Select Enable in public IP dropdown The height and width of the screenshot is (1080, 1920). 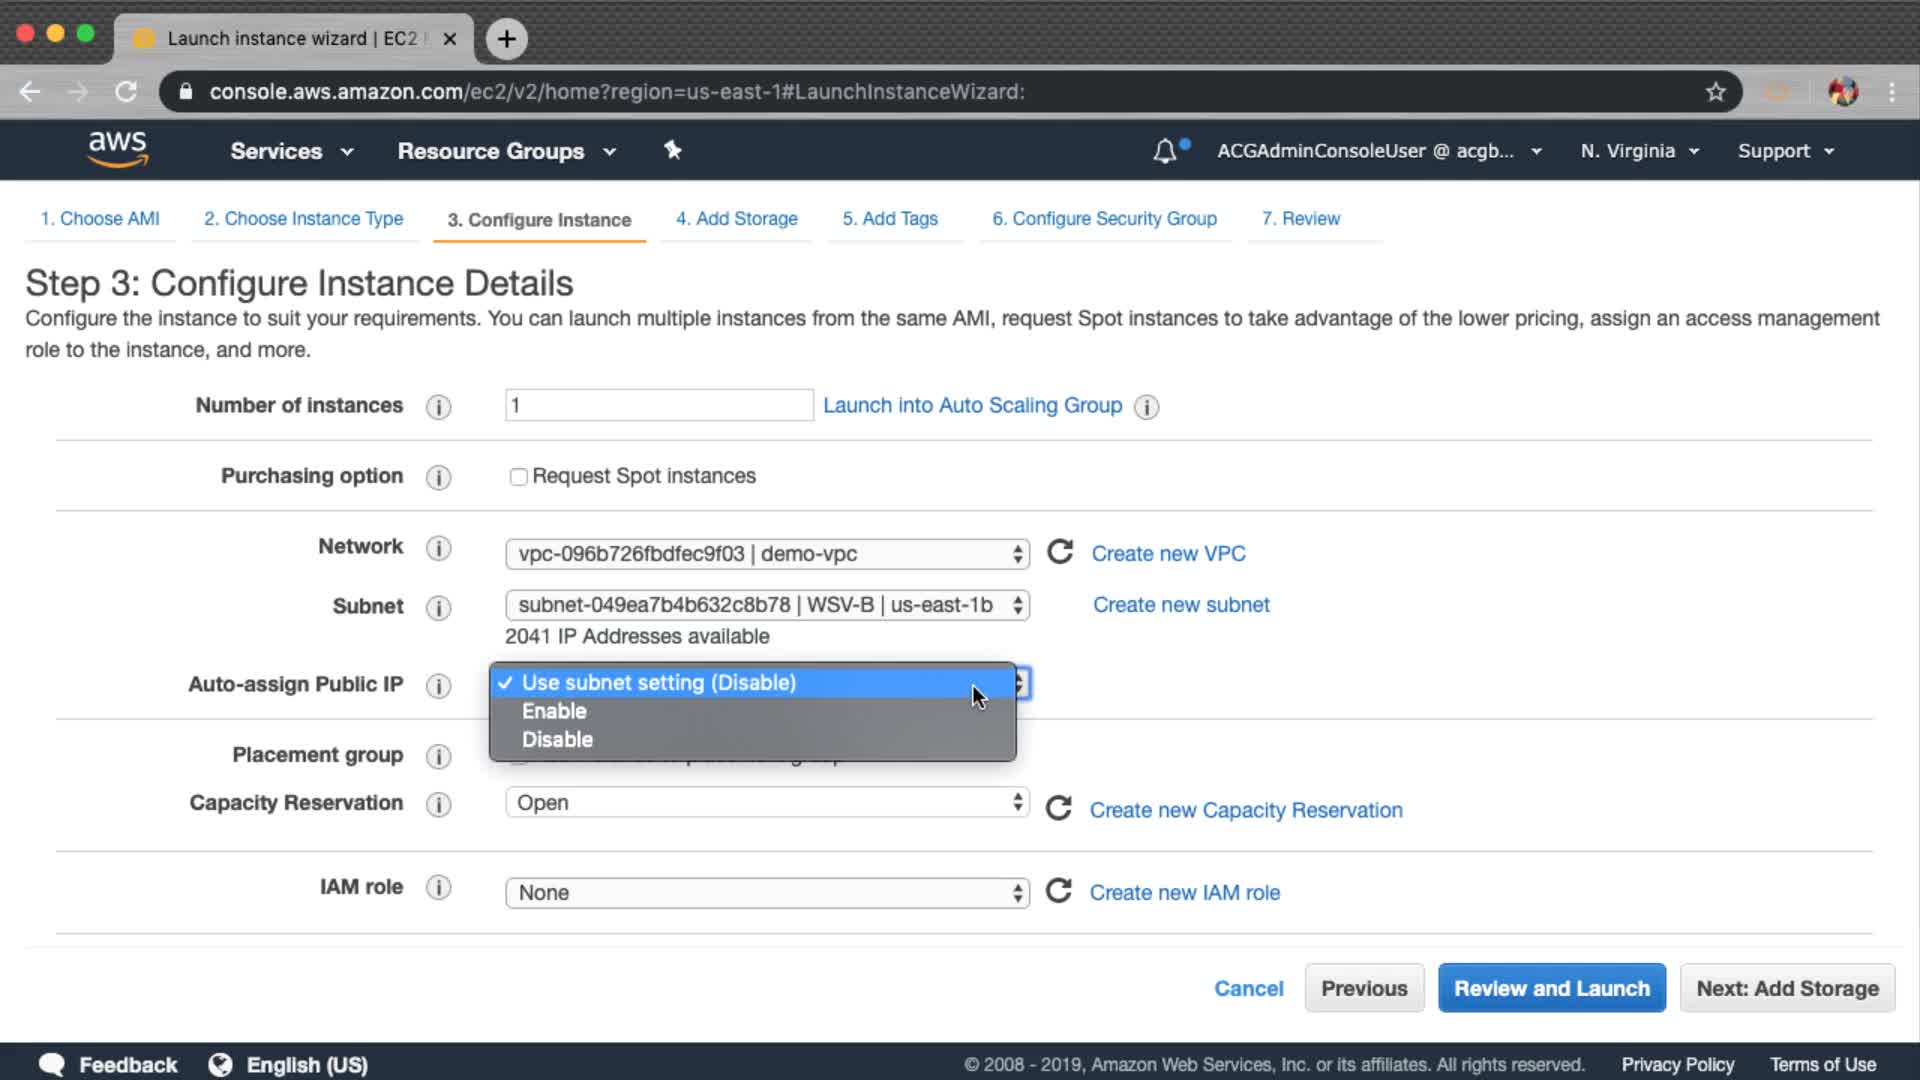coord(554,711)
